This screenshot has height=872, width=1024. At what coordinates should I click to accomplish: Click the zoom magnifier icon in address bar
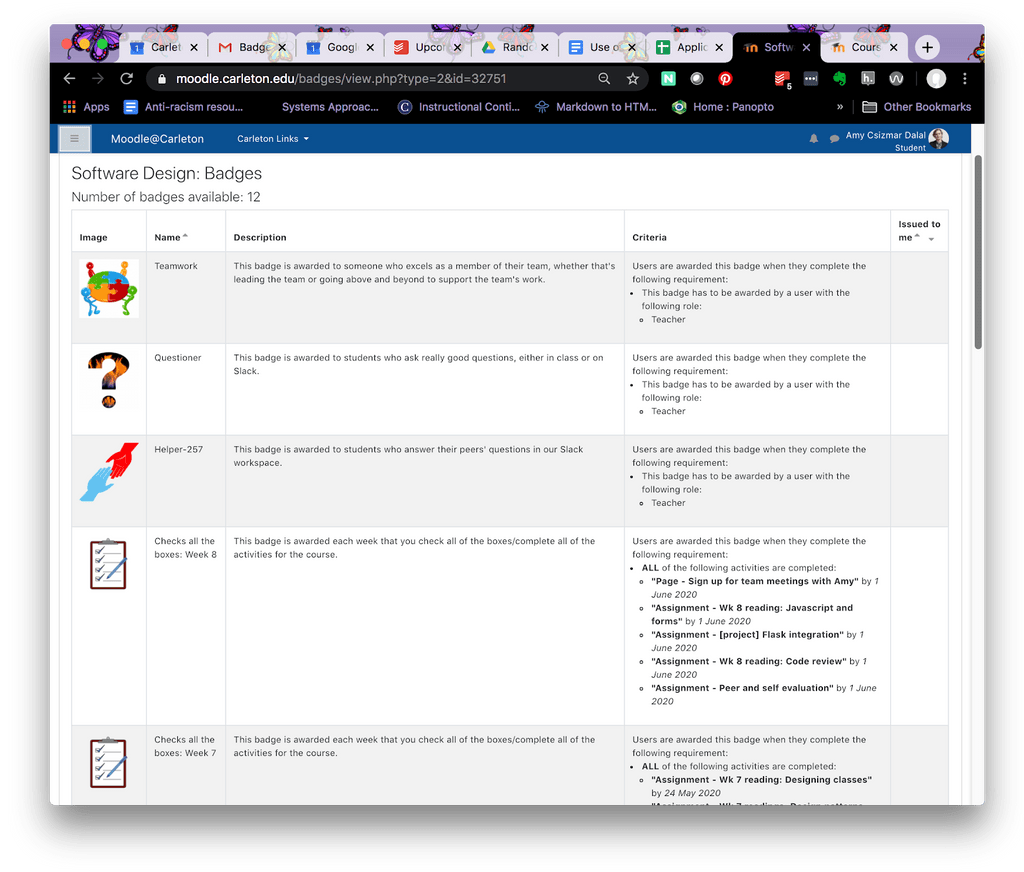coord(604,78)
